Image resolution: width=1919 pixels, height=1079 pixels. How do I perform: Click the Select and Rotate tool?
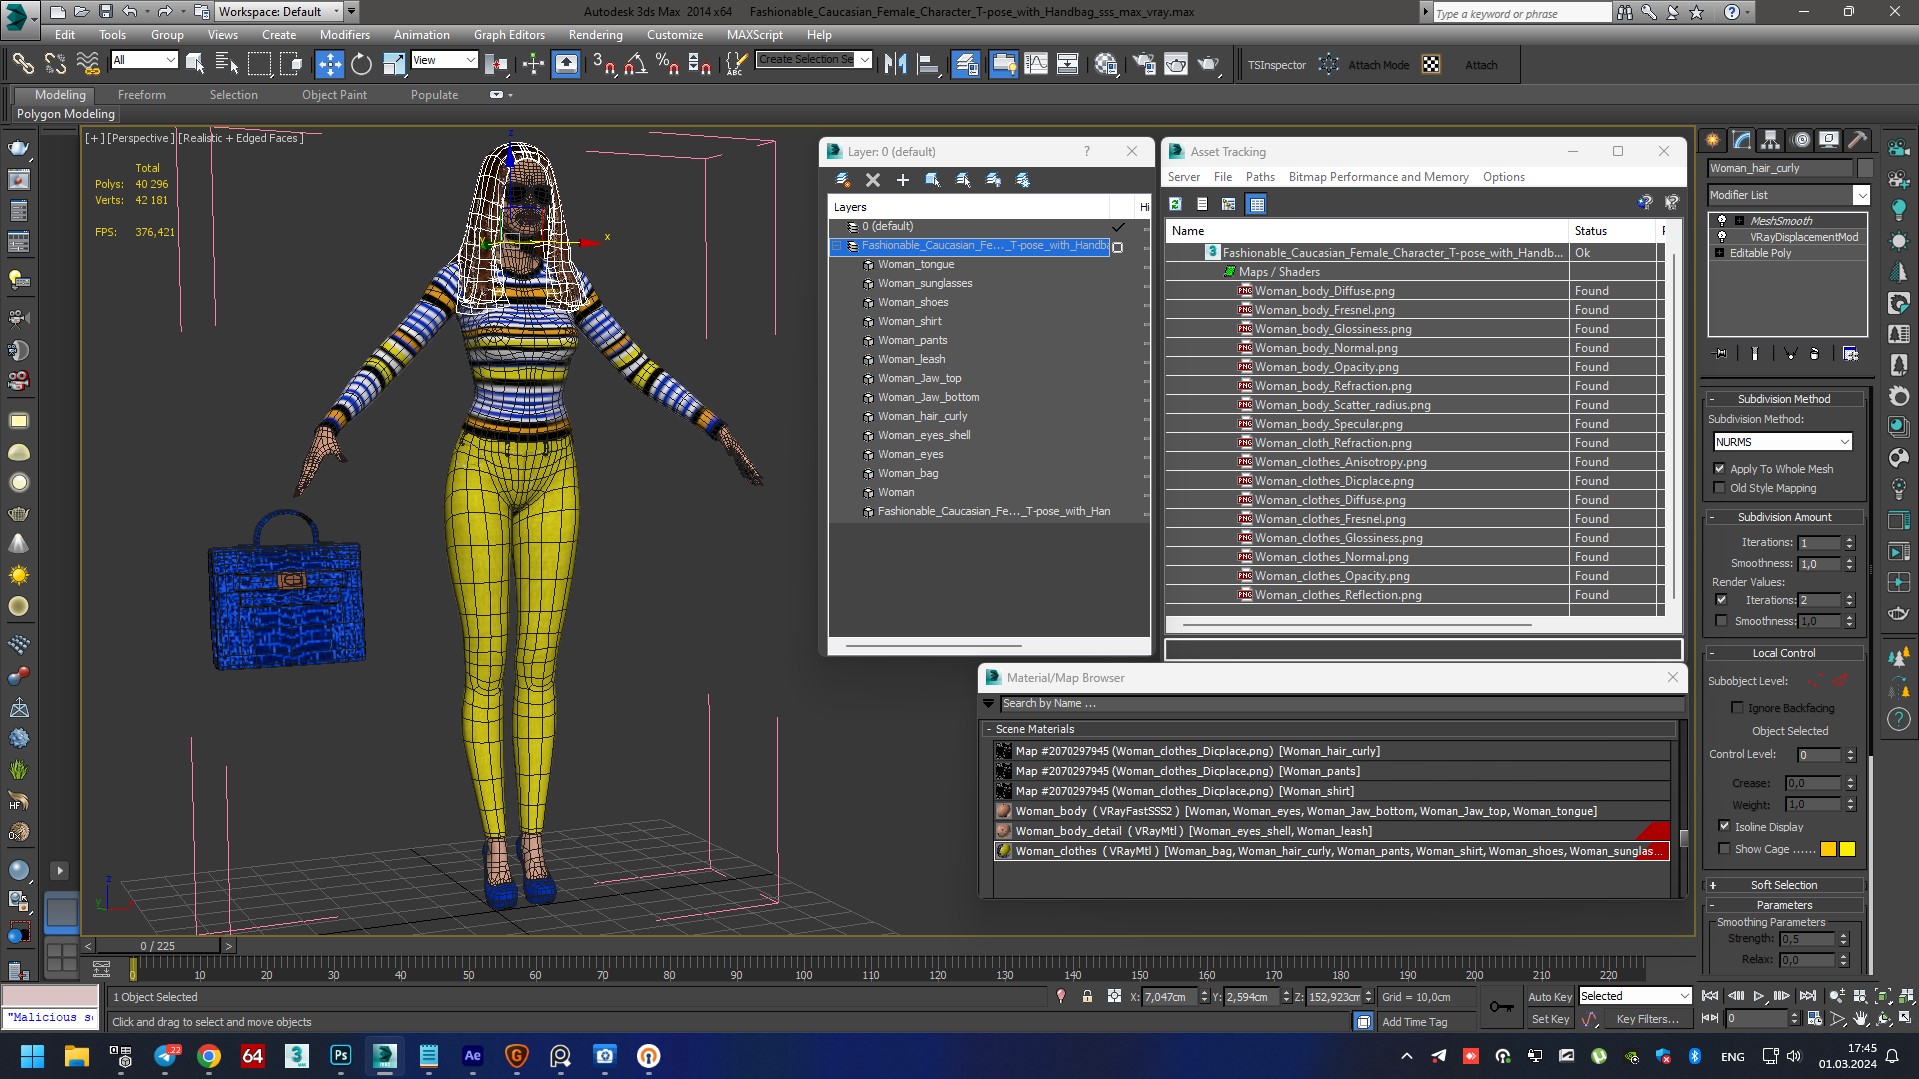[x=361, y=64]
